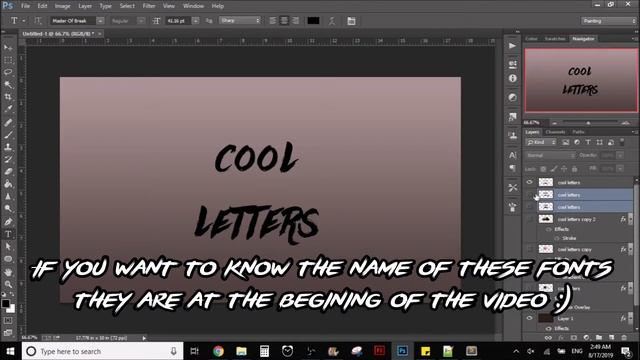Toggle the layer filter on/off switch
Screen dimensions: 640x360
(622, 142)
